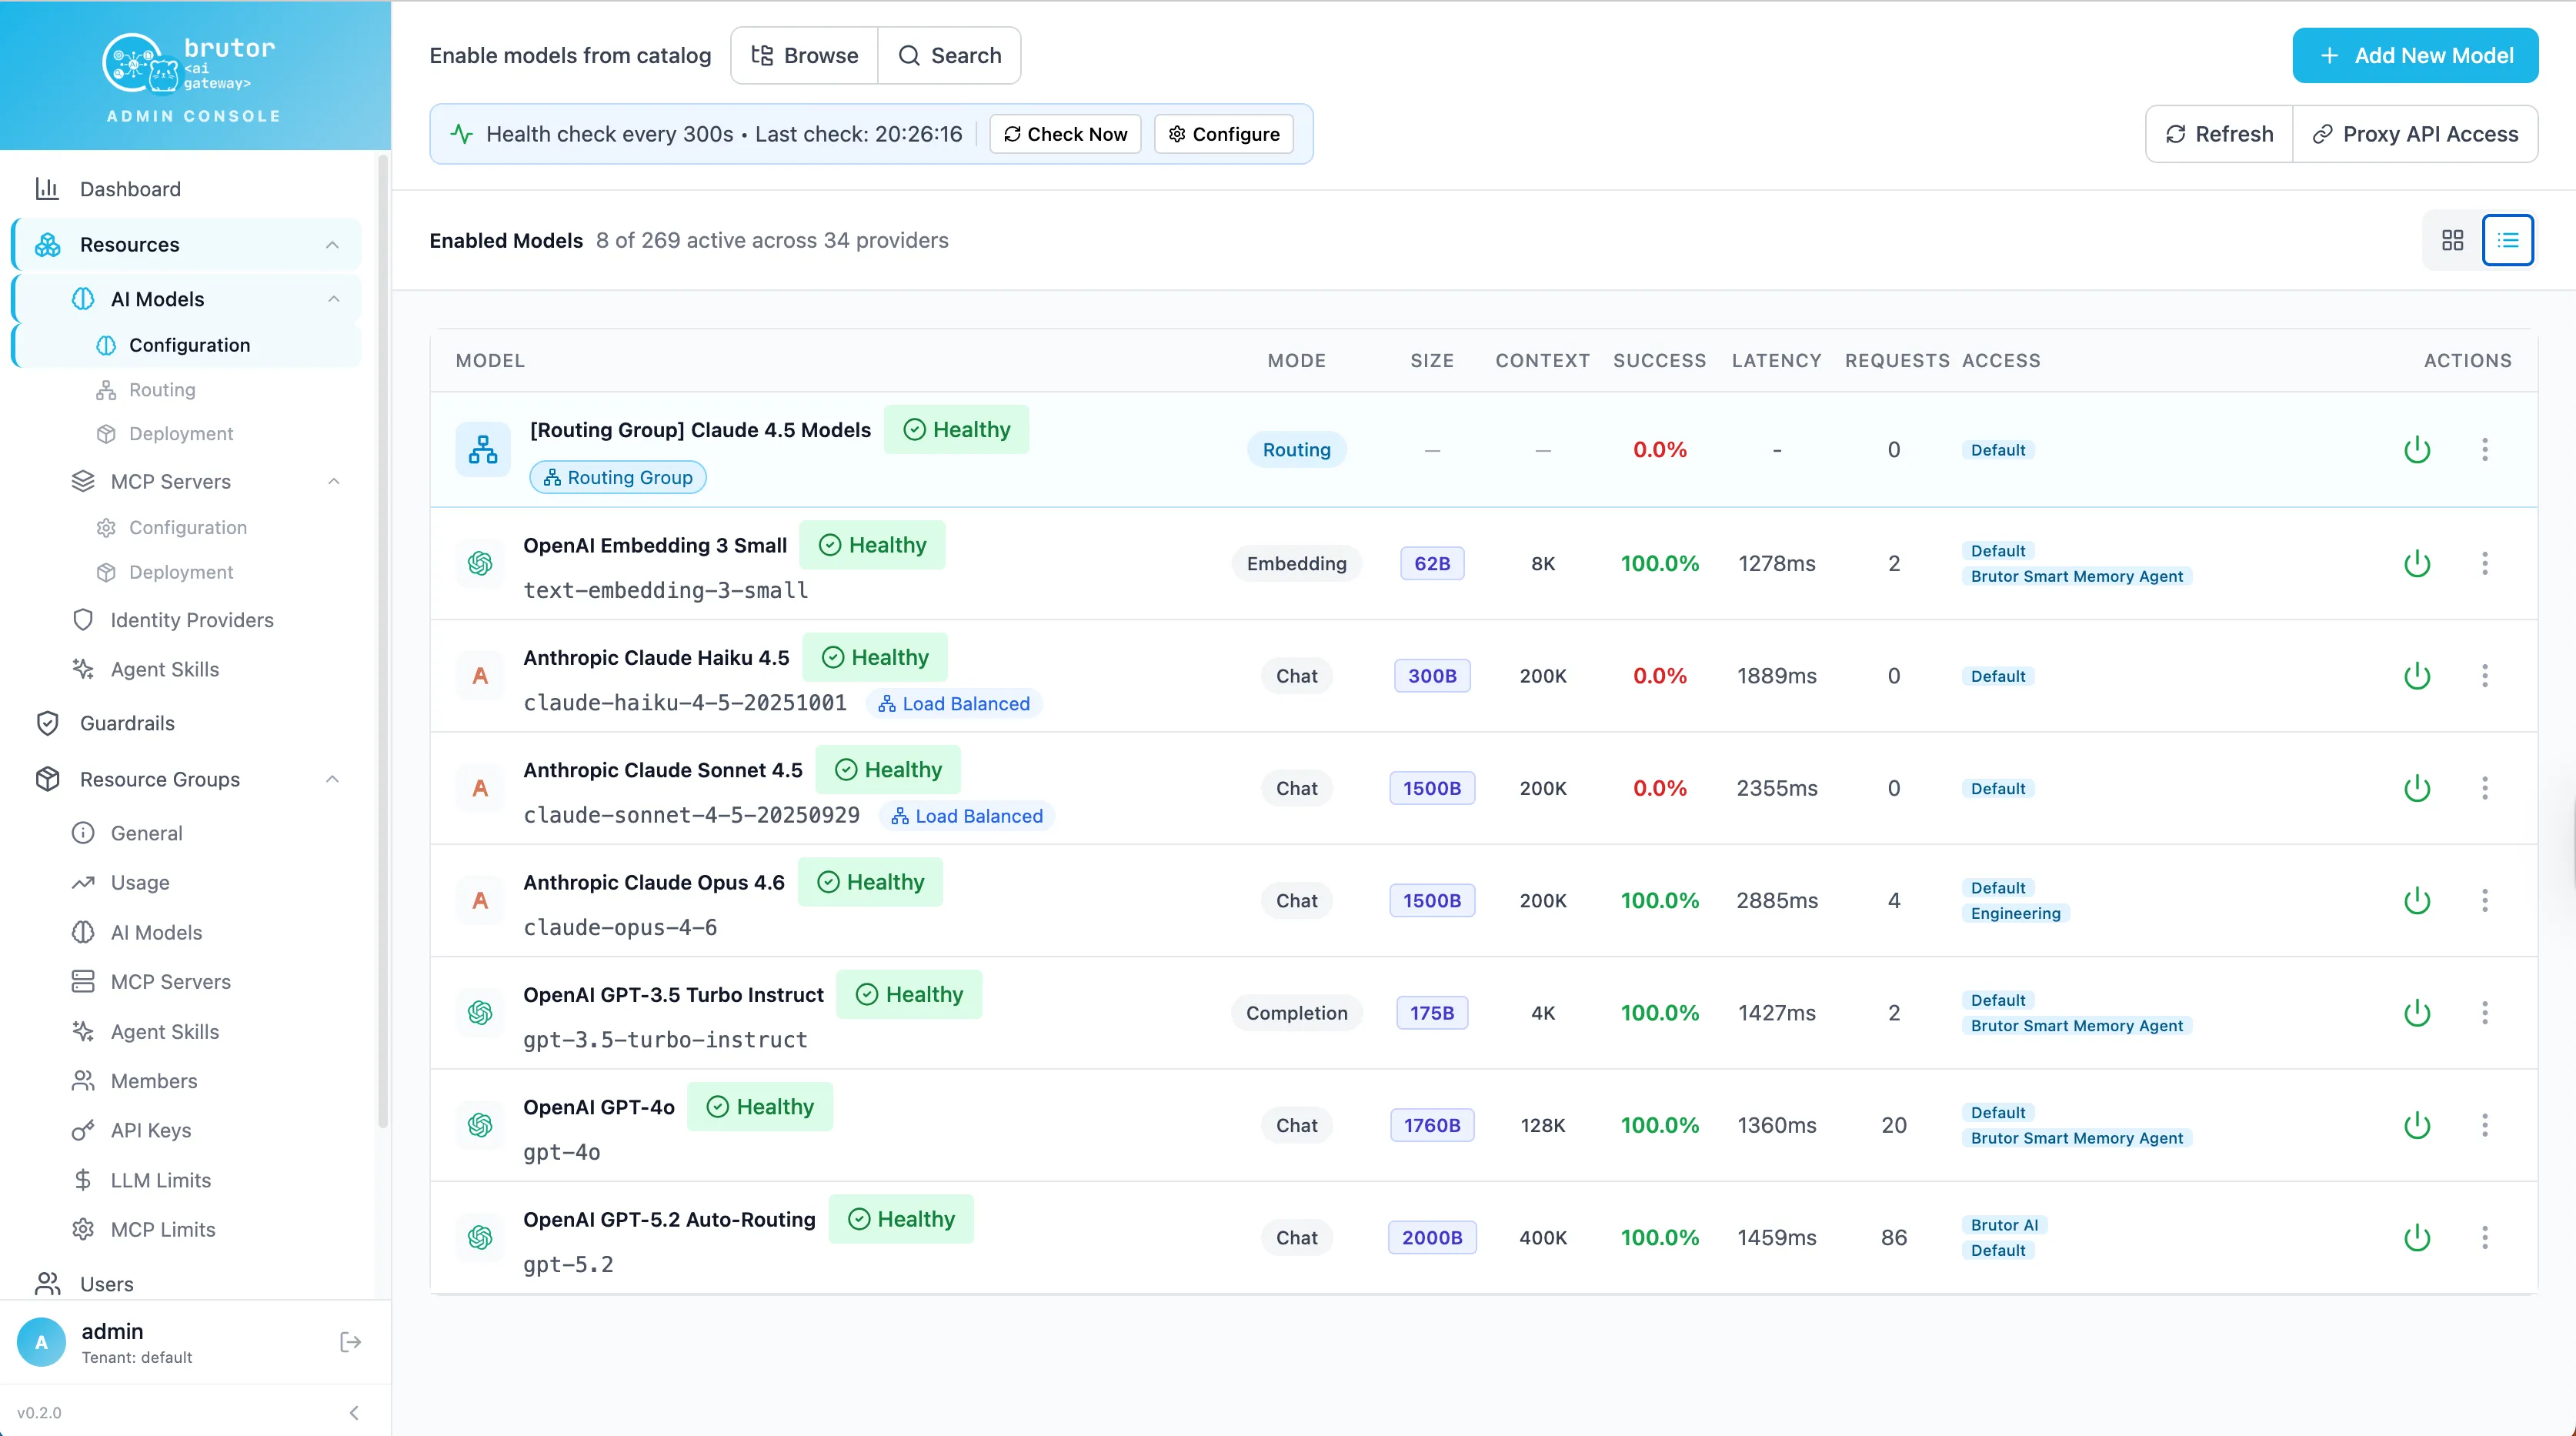Image resolution: width=2576 pixels, height=1436 pixels.
Task: Open actions menu for Claude 4.5 Routing Group
Action: pos(2484,449)
